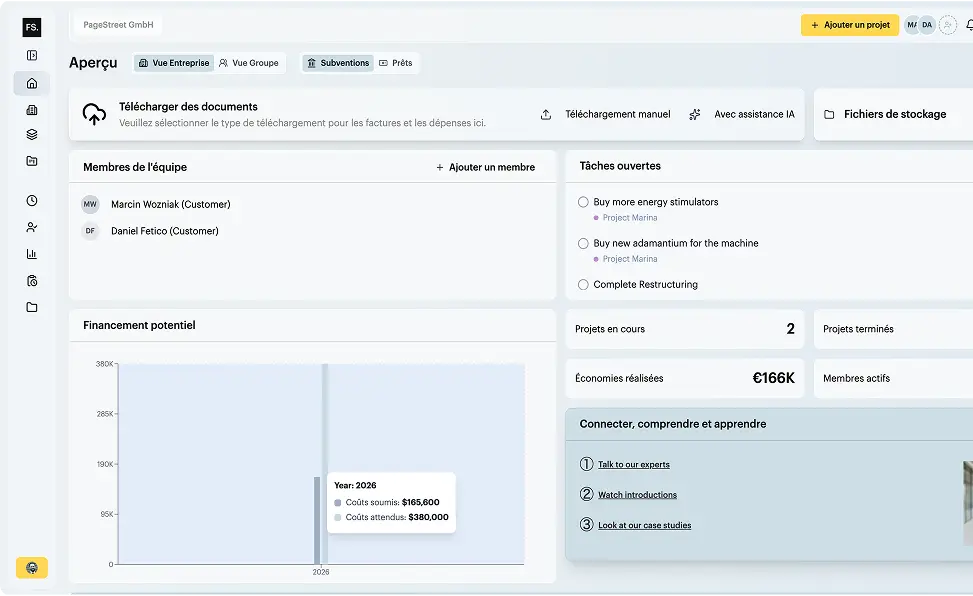Click the Projets terminés card

point(894,329)
